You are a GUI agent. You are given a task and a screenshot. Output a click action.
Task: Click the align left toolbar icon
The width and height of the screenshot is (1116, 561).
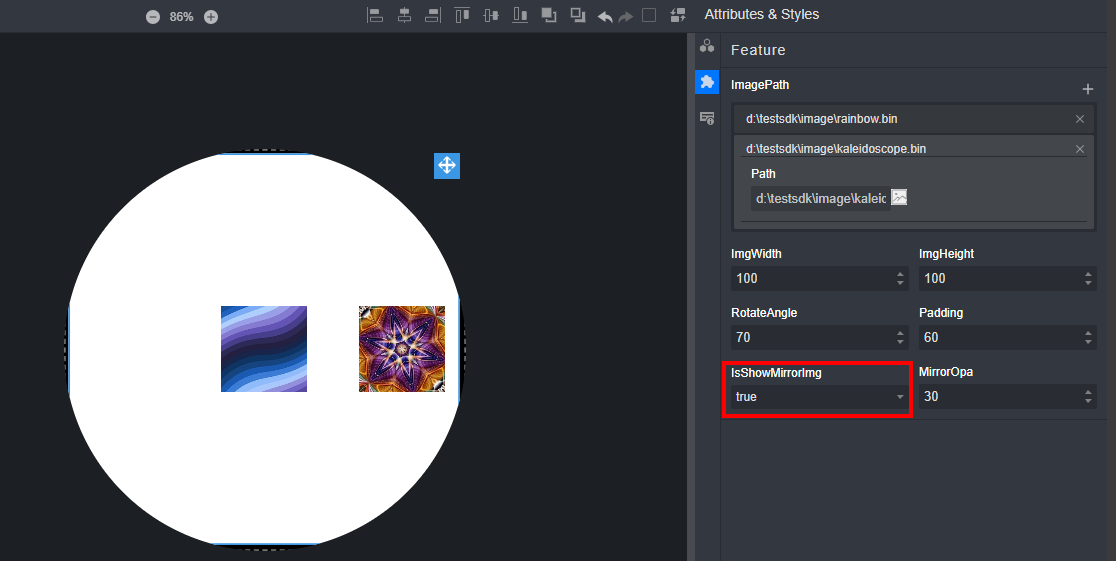[x=375, y=15]
